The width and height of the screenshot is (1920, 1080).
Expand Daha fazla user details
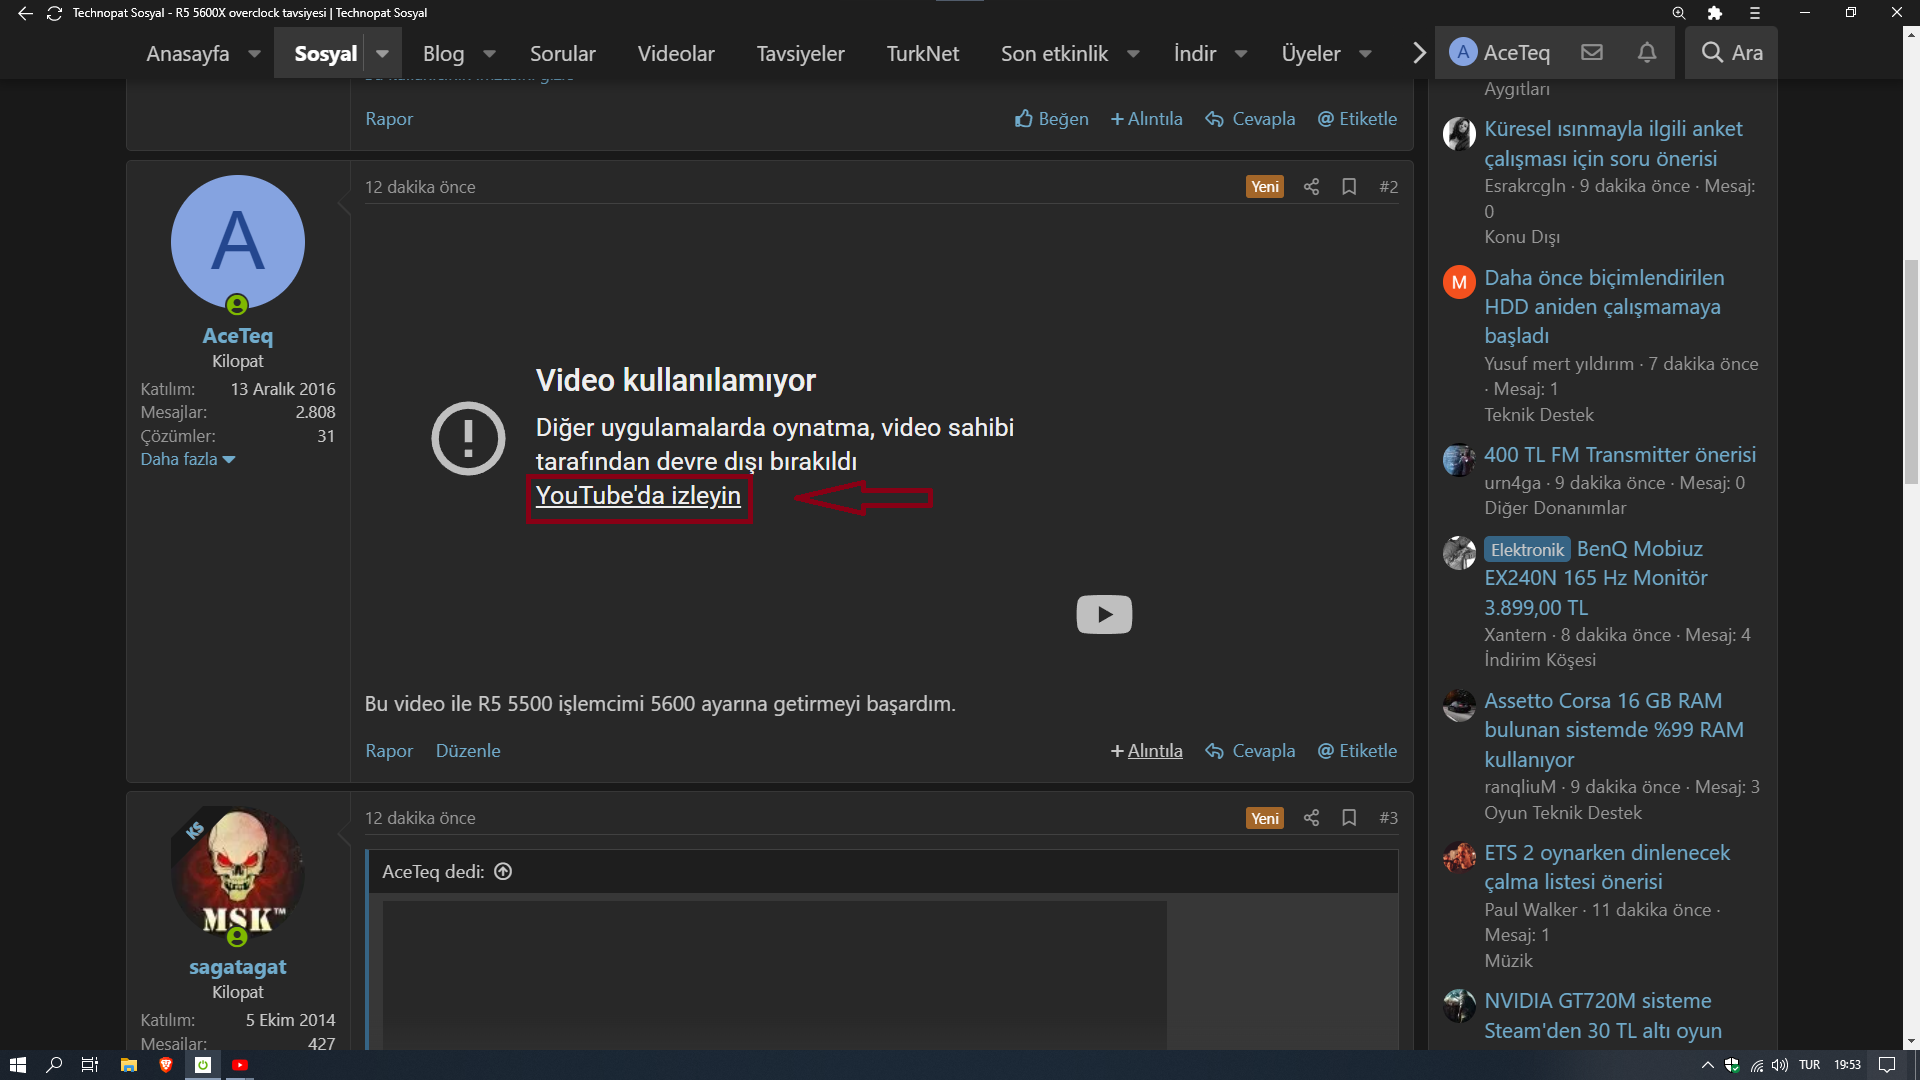187,459
